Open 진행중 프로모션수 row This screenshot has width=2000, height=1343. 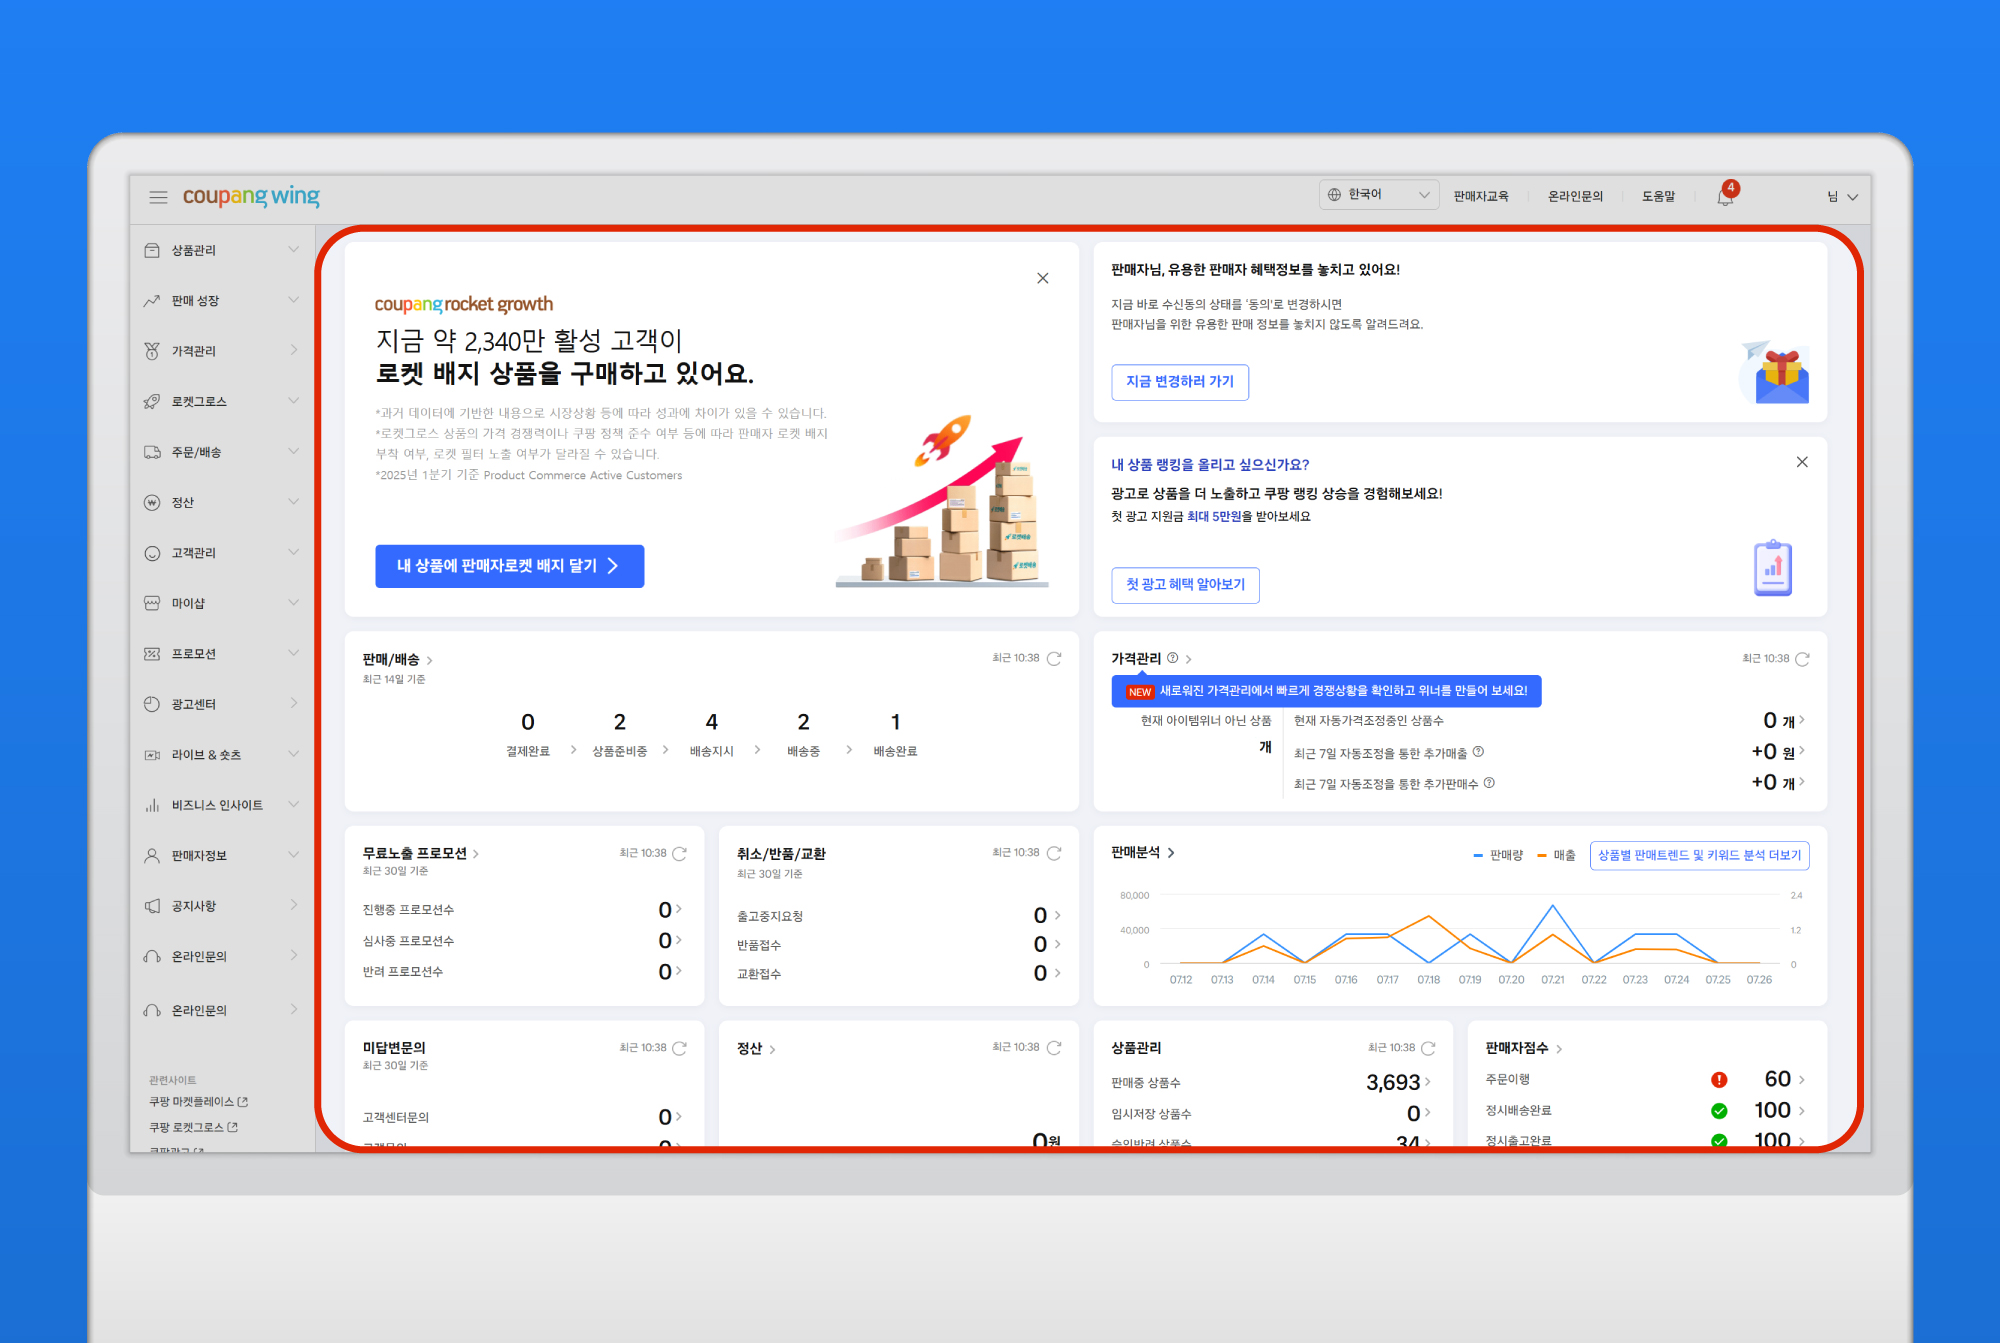[522, 910]
